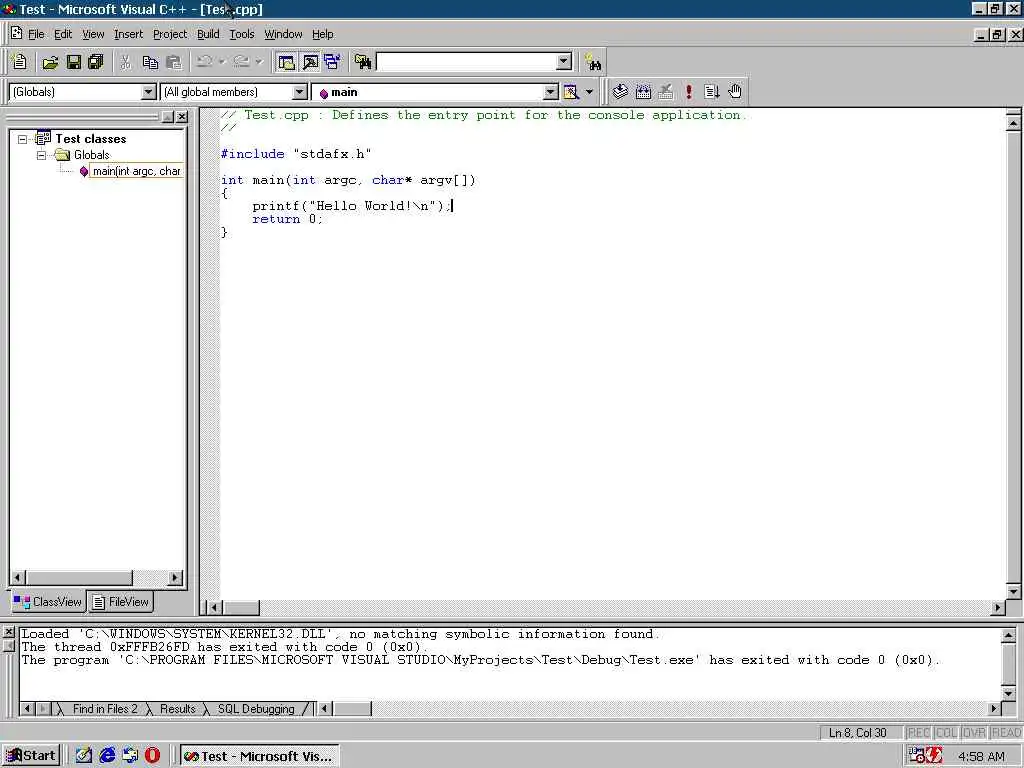Switch to Find in Files 2 output tab
1024x768 pixels.
coord(104,709)
